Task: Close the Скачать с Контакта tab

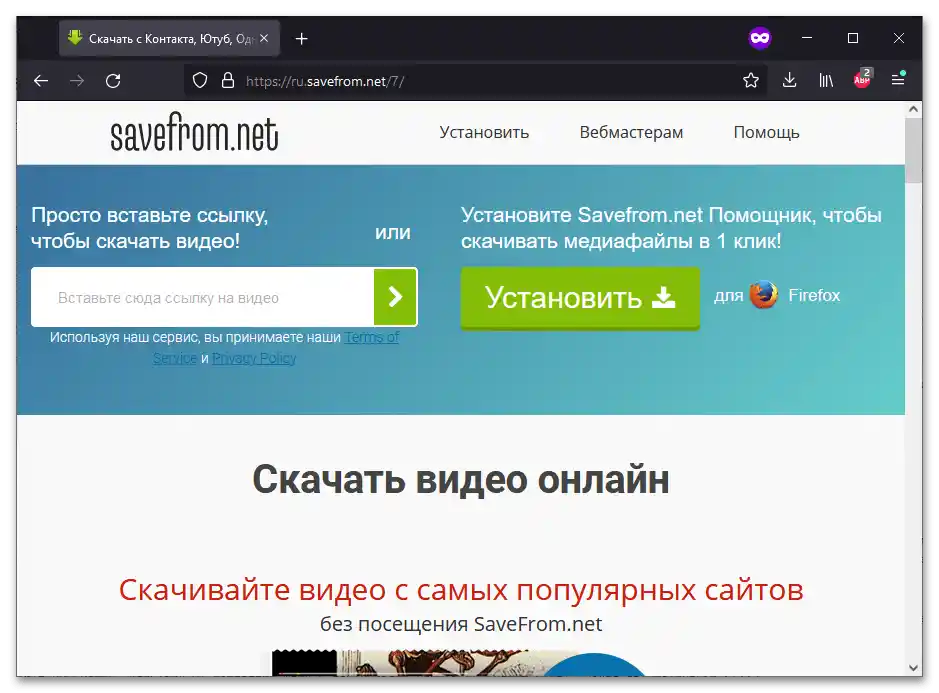Action: [x=264, y=38]
